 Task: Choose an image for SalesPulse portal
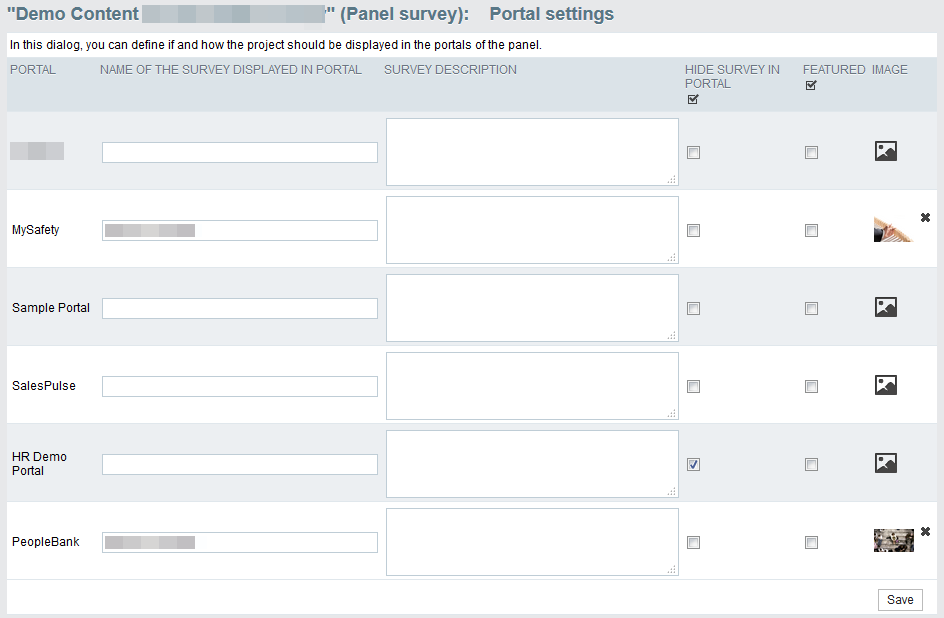point(886,385)
